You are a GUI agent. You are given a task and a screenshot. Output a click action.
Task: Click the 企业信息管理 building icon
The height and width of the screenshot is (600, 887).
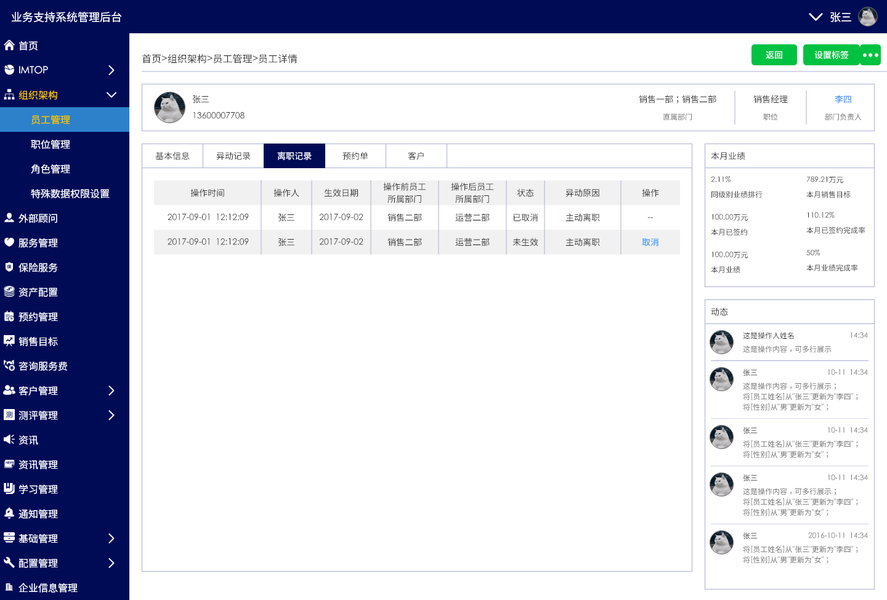[x=9, y=587]
